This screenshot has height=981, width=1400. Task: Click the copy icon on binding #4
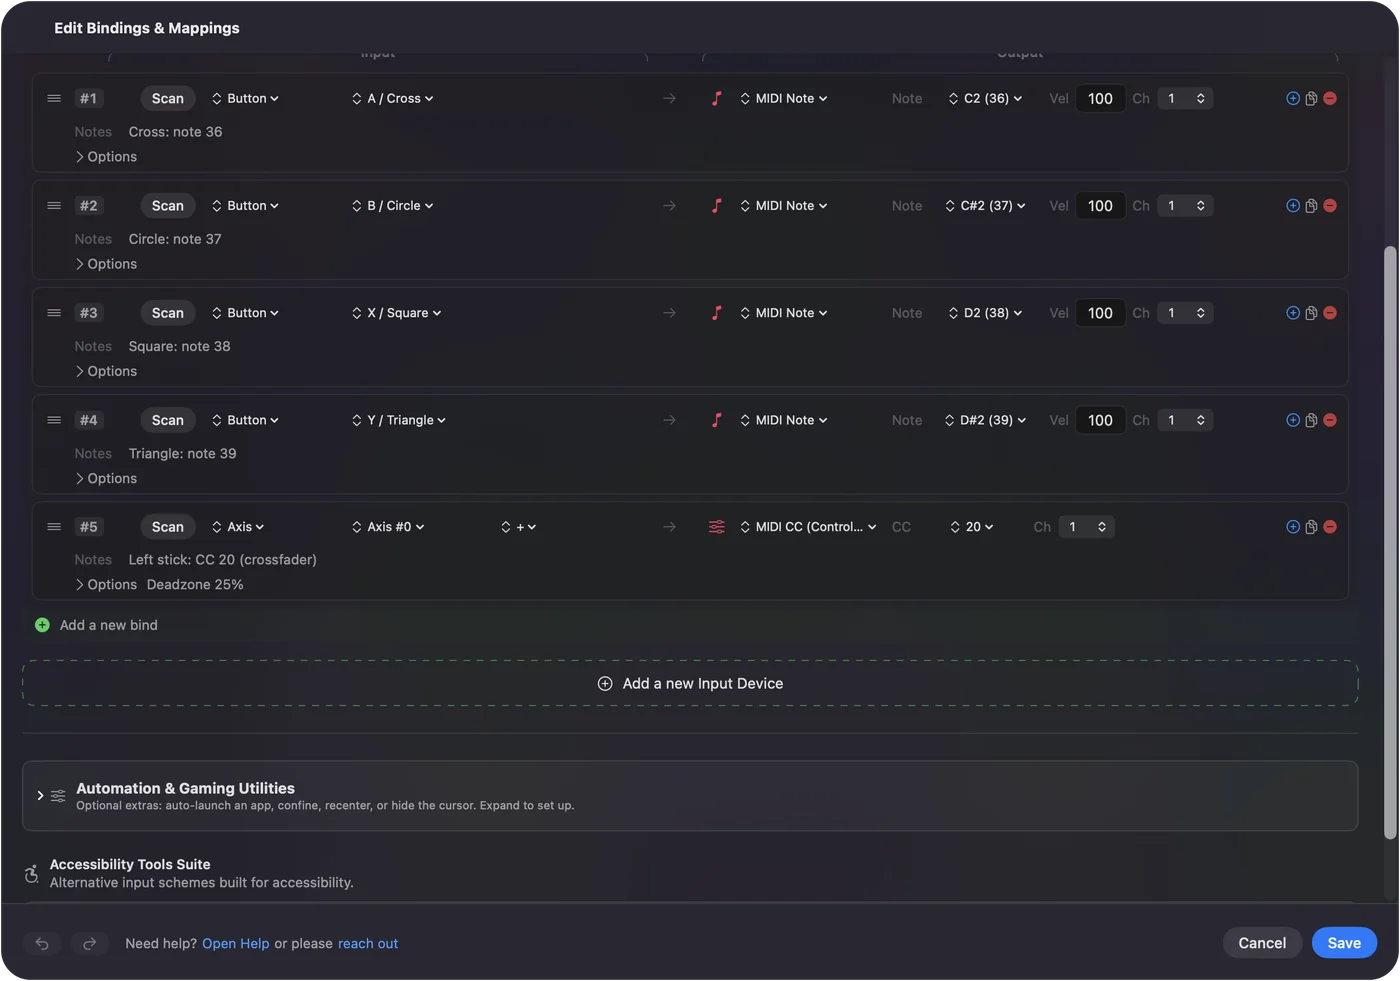[x=1311, y=420]
